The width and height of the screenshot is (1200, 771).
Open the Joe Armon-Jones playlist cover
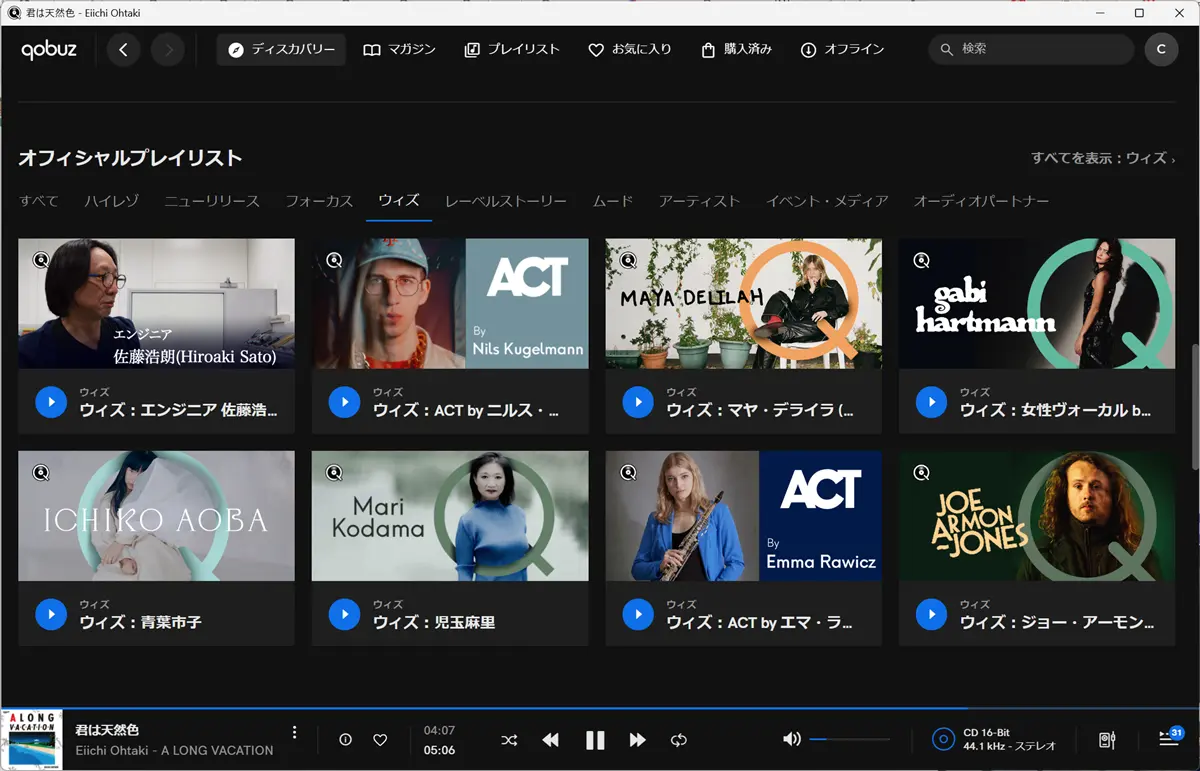click(1037, 516)
